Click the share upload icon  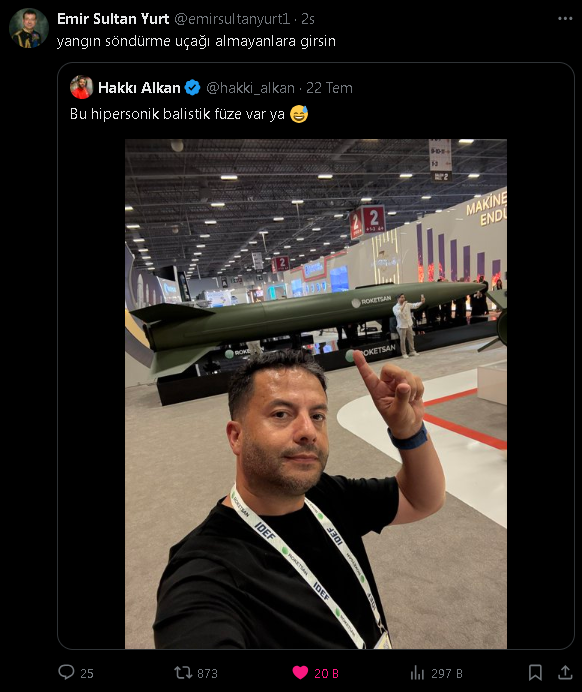(x=565, y=672)
